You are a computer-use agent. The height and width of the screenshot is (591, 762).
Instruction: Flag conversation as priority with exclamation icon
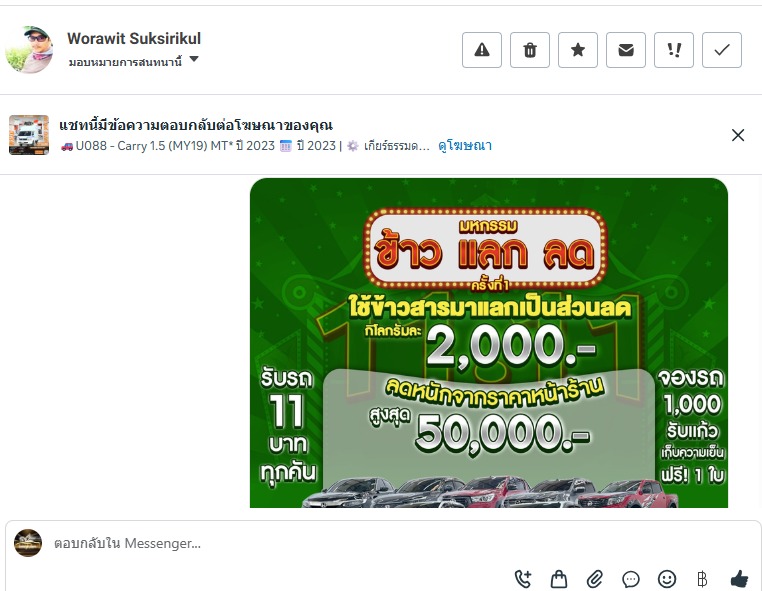(674, 50)
